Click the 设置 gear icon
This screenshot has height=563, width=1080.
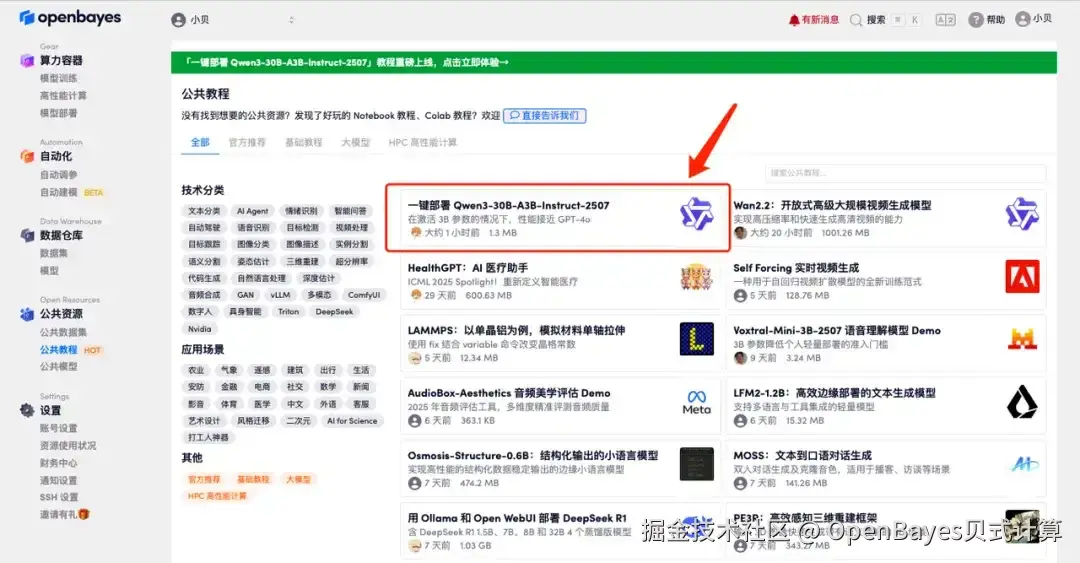[x=27, y=411]
